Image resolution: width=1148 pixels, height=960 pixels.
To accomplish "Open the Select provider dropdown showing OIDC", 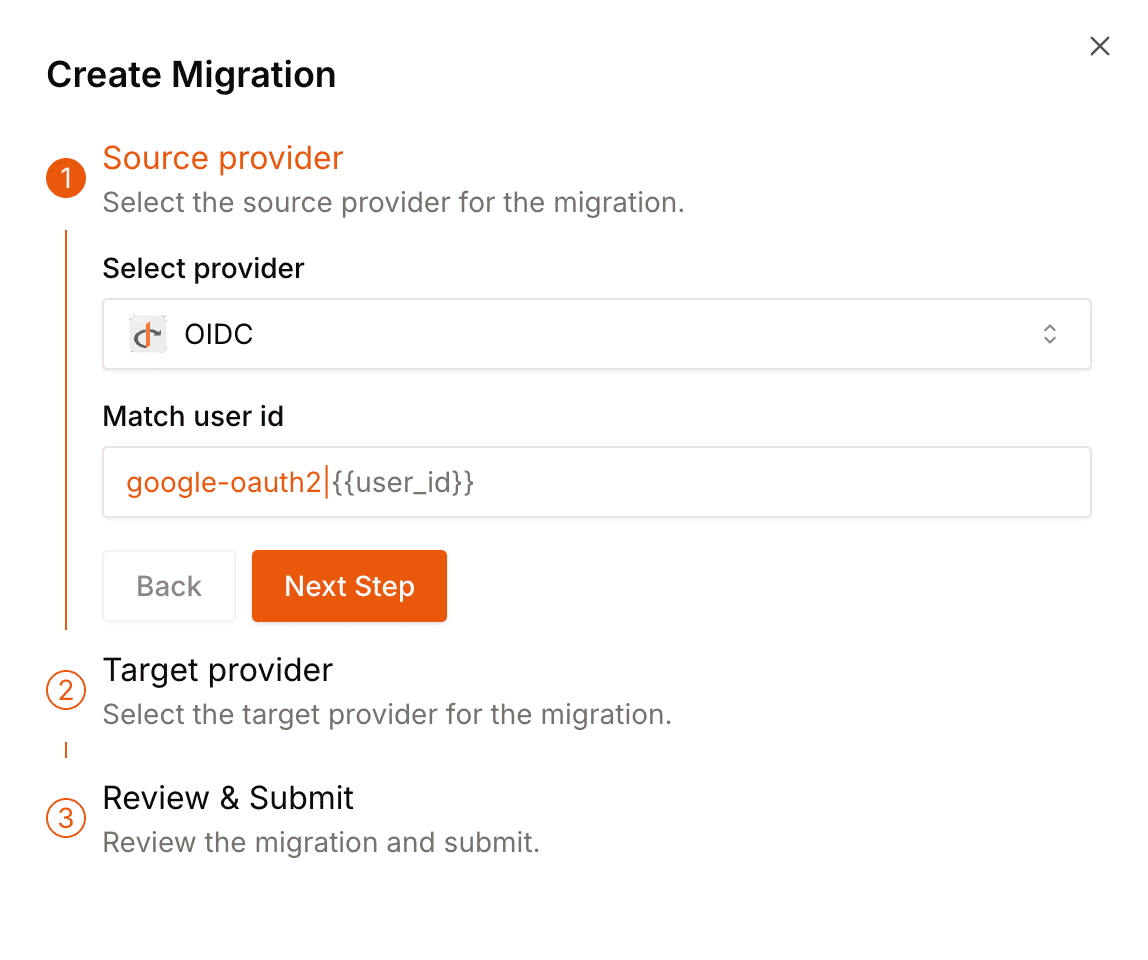I will tap(596, 334).
